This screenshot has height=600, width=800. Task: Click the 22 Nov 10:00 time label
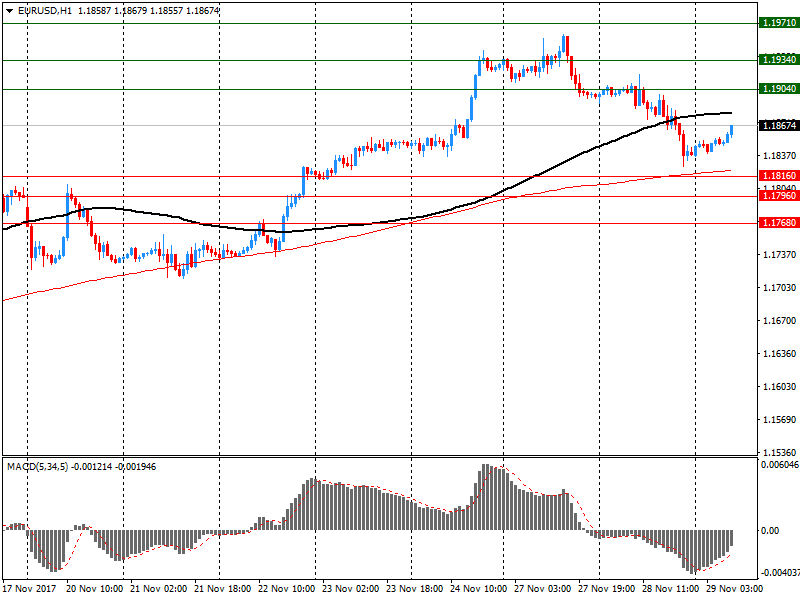point(287,589)
